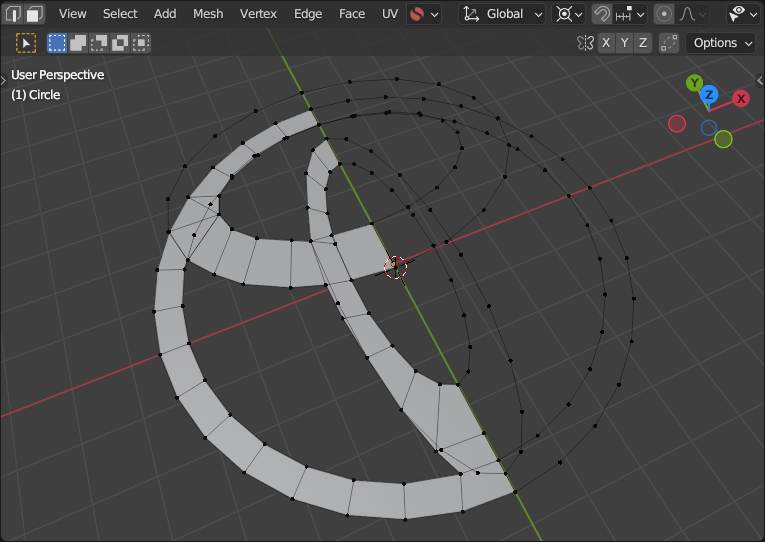Open the Select menu
The image size is (765, 542).
[x=120, y=14]
